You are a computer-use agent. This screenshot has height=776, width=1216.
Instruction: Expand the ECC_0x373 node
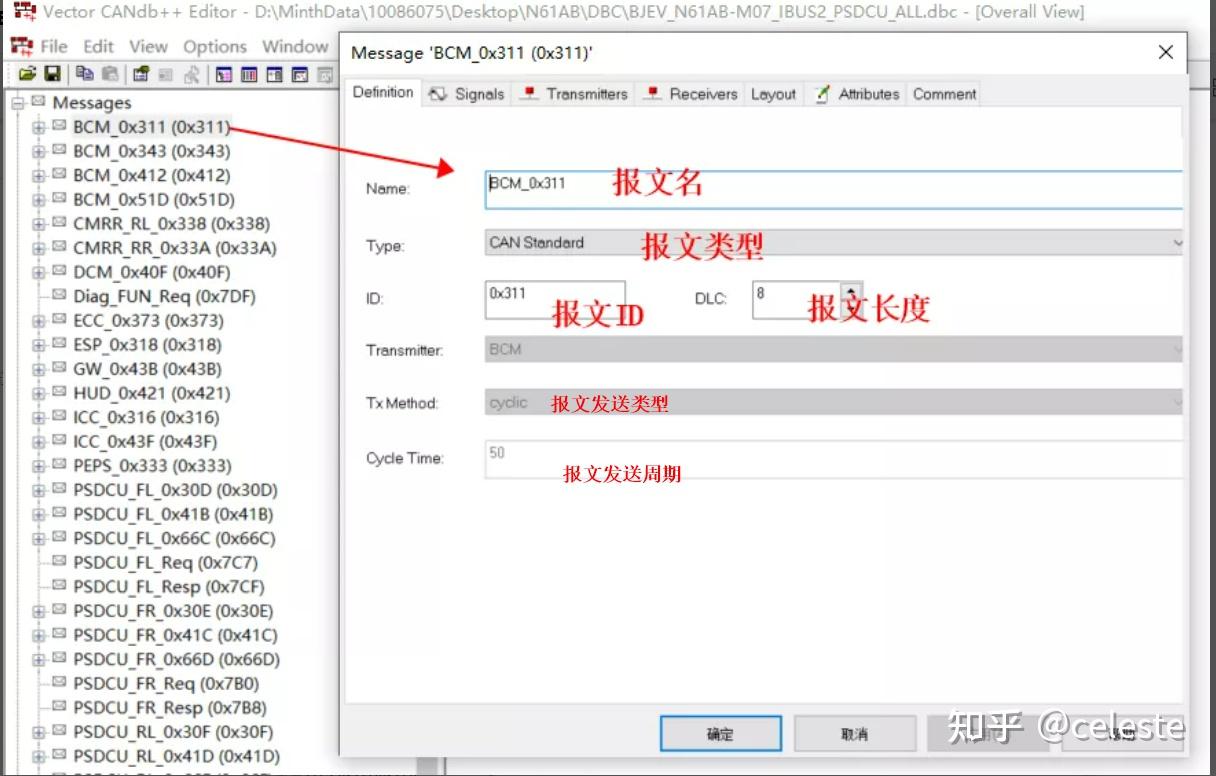(x=39, y=321)
